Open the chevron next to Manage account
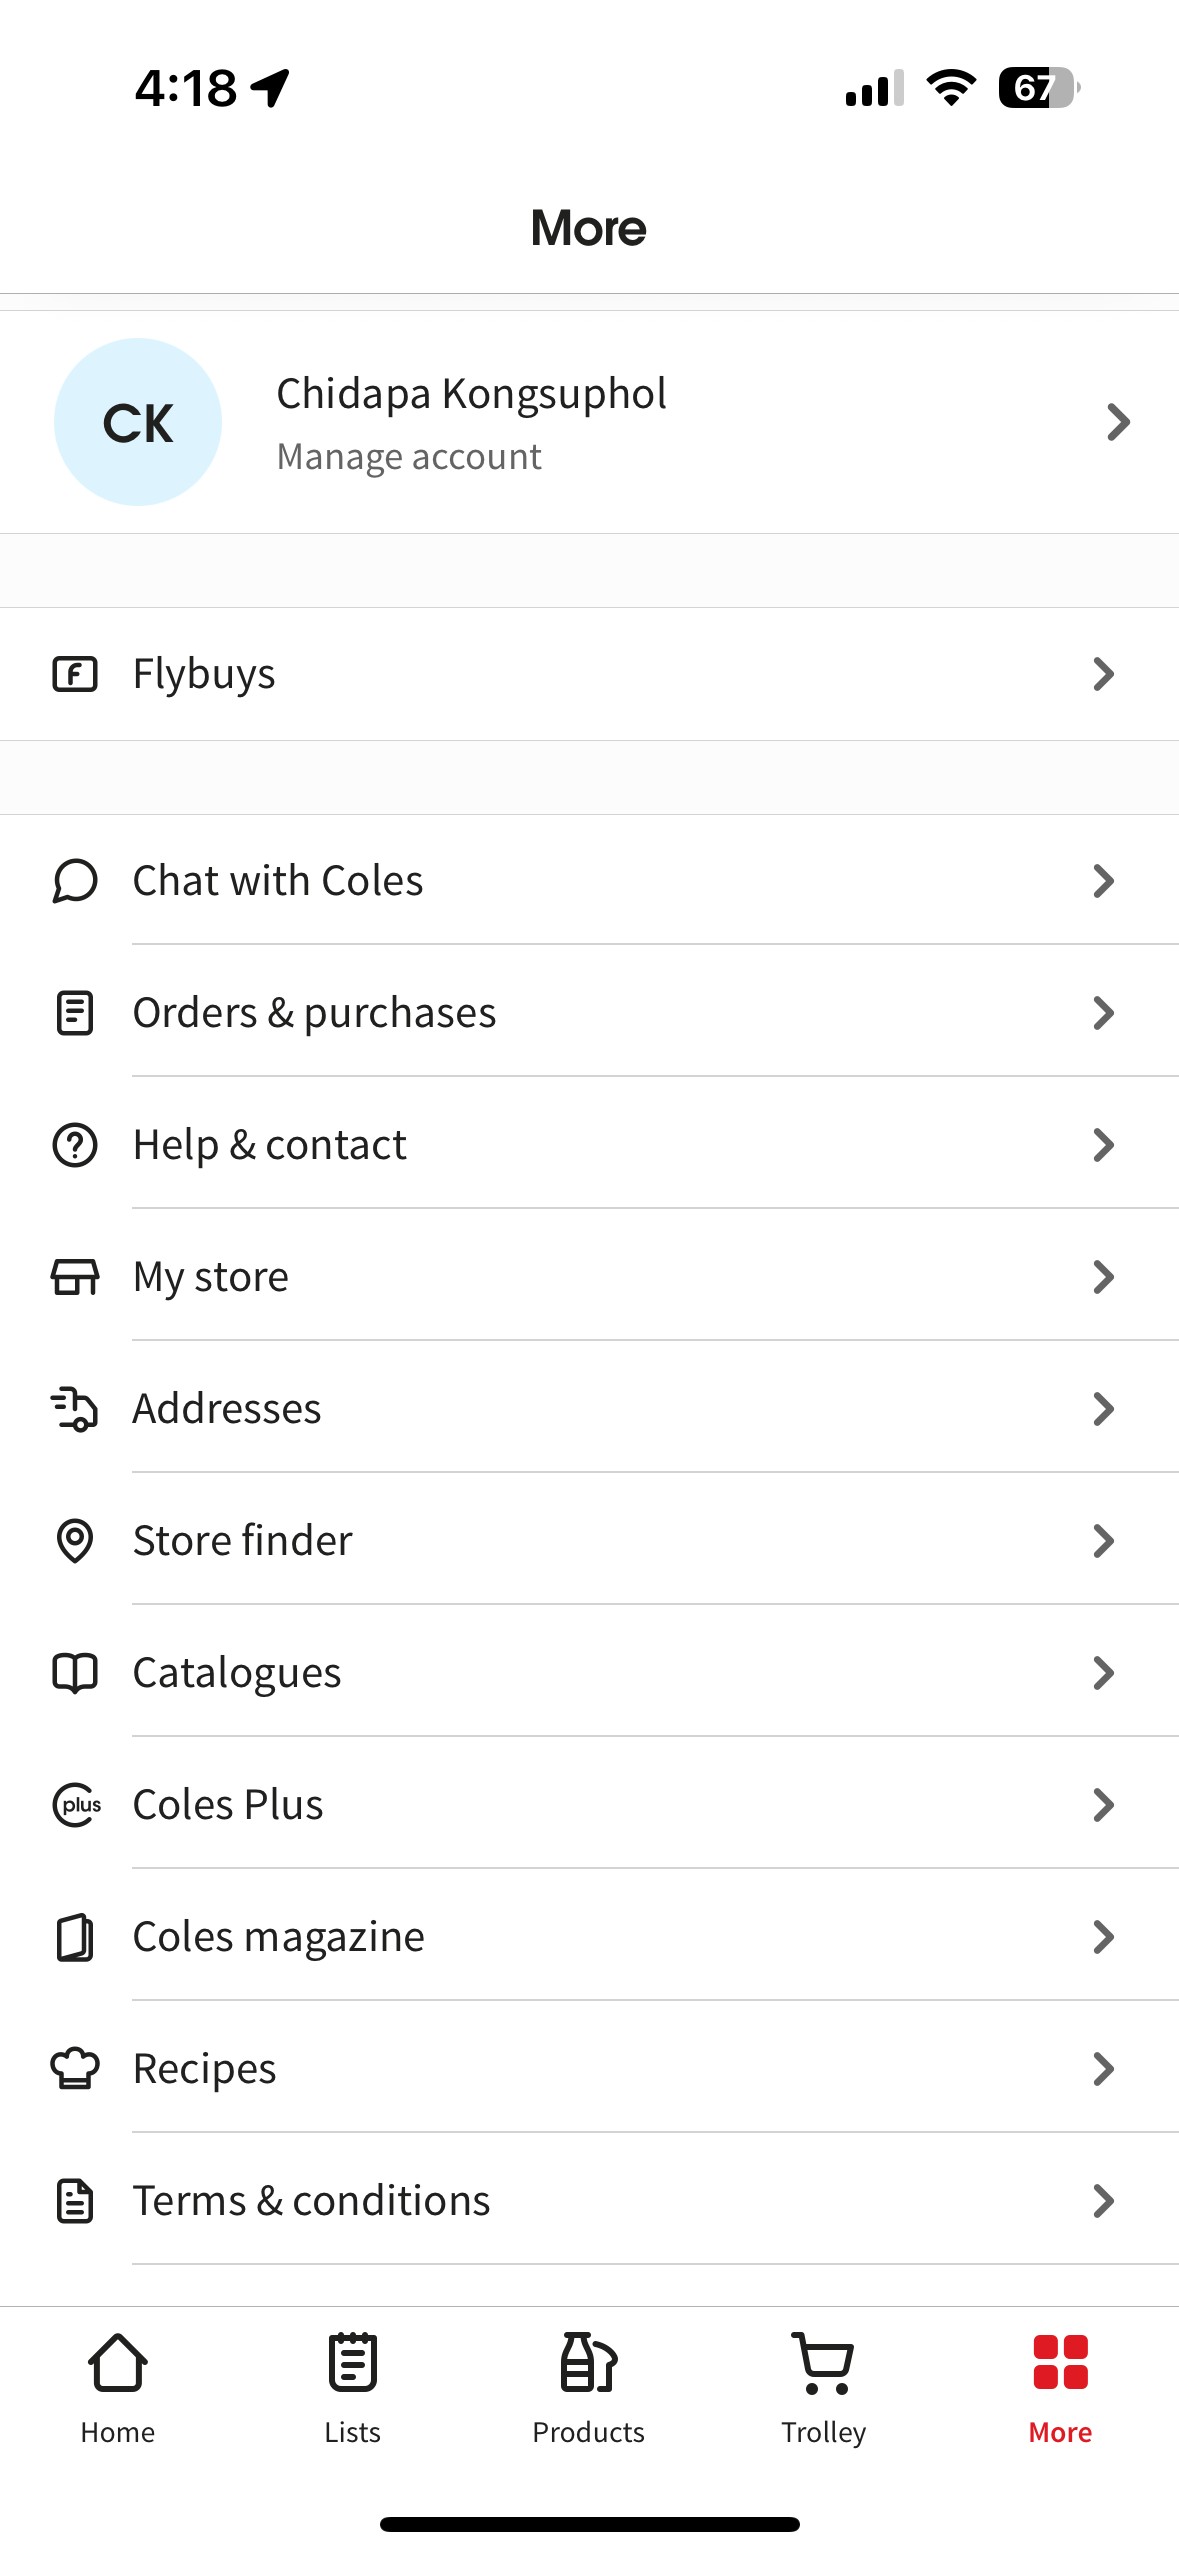1179x2556 pixels. (x=1118, y=422)
